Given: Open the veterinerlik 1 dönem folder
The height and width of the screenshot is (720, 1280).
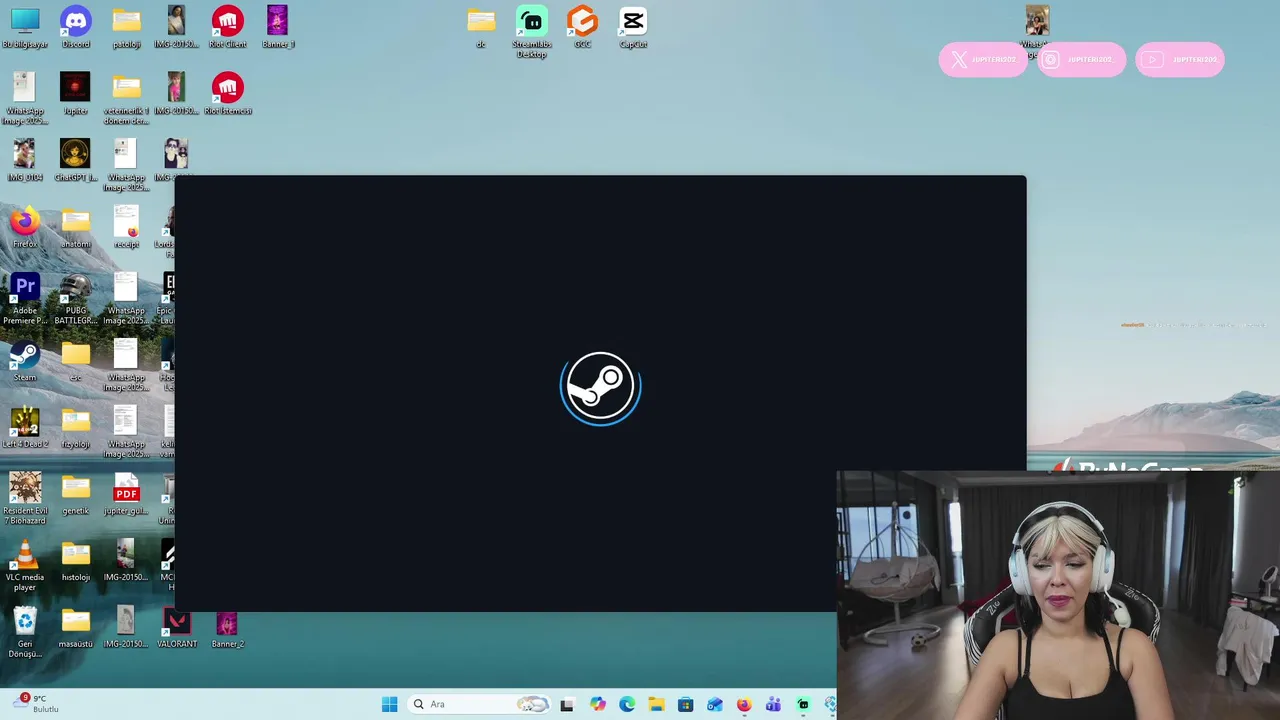Looking at the screenshot, I should [x=126, y=99].
